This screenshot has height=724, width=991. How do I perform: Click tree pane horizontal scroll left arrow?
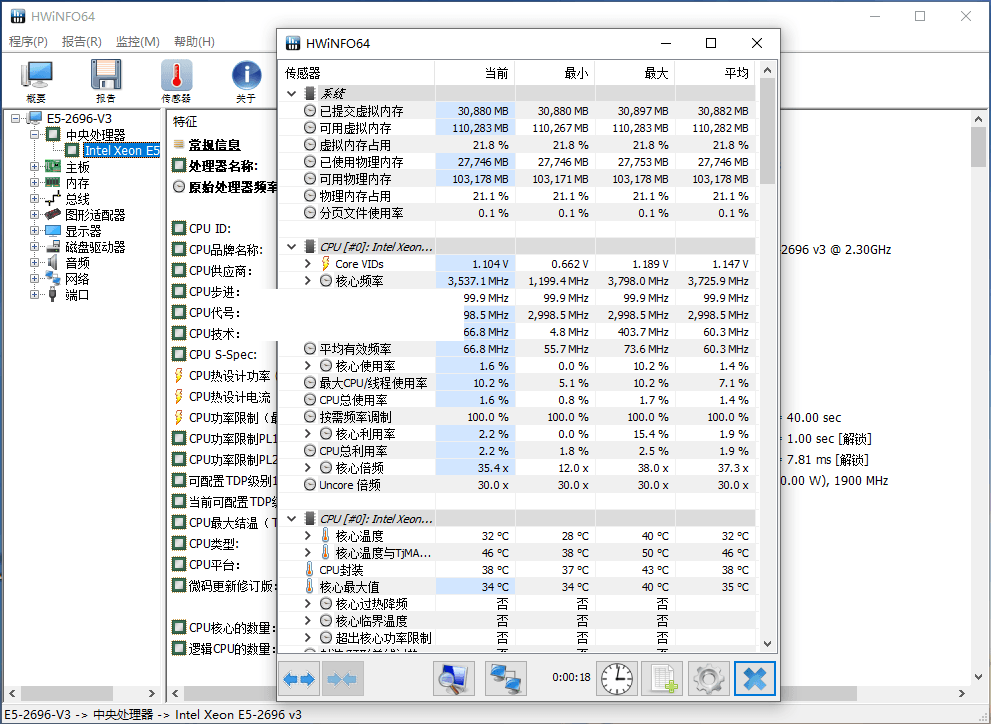pyautogui.click(x=11, y=693)
